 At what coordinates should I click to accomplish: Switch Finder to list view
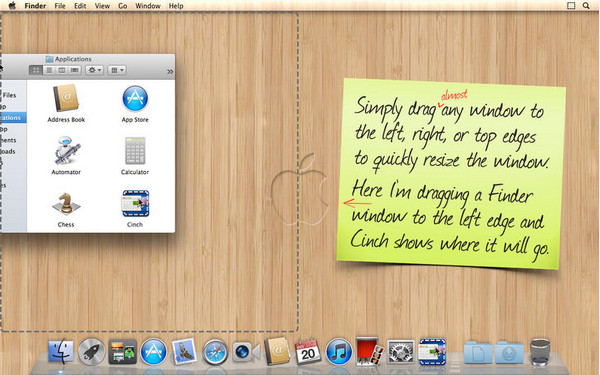[x=49, y=70]
